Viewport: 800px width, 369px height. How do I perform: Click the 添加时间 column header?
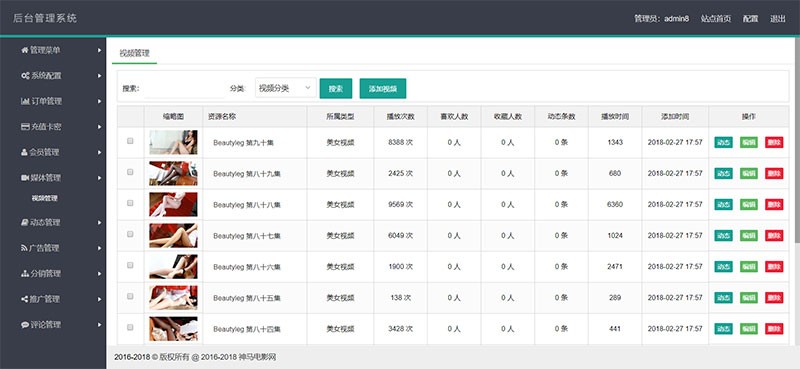(675, 116)
